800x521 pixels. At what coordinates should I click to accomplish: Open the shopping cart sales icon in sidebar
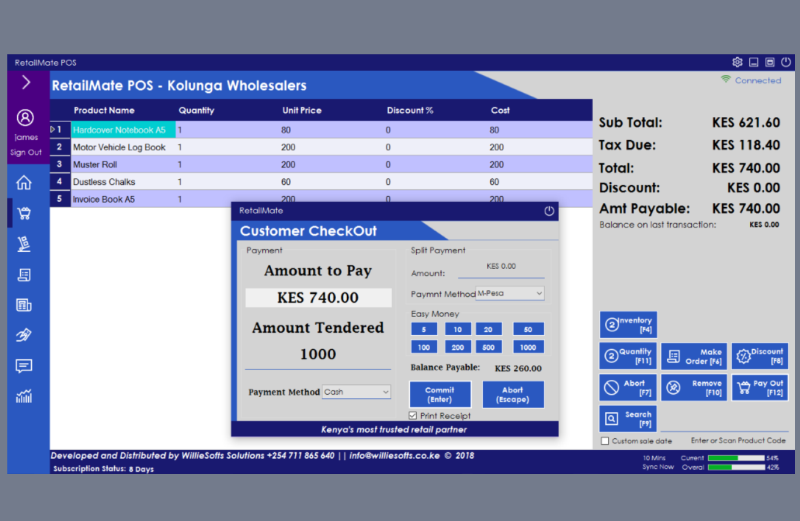pyautogui.click(x=24, y=213)
